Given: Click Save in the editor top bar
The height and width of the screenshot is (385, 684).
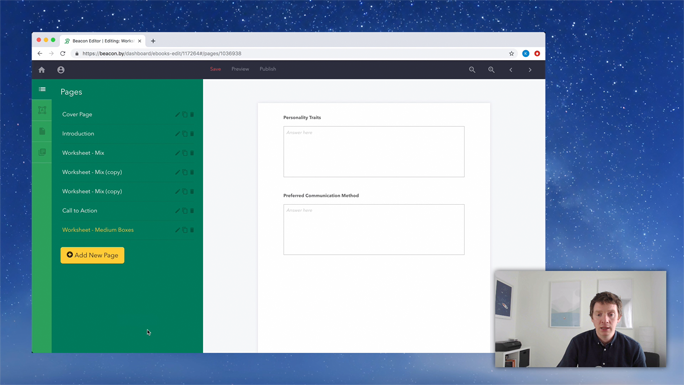Looking at the screenshot, I should pos(215,69).
